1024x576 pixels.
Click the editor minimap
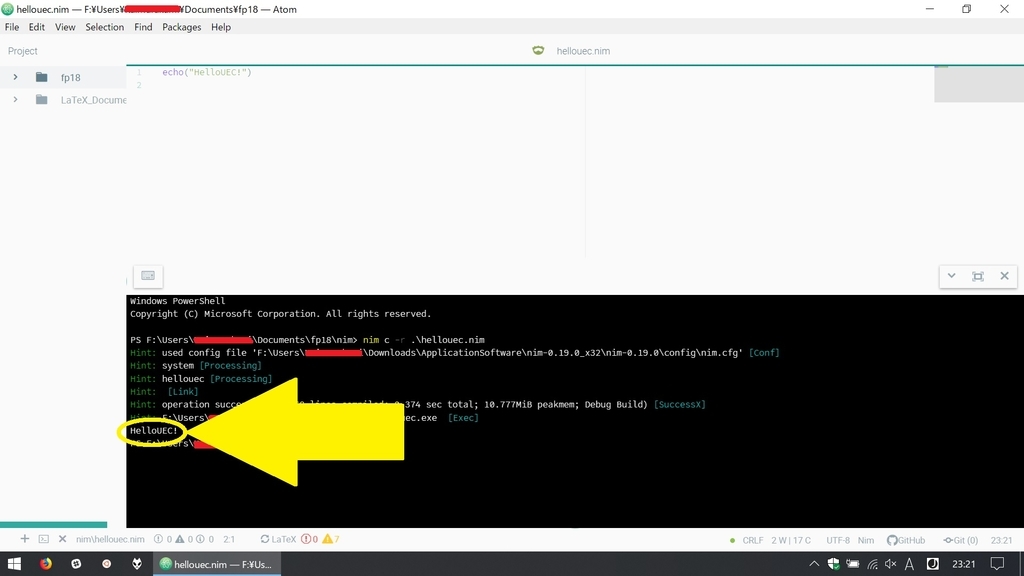pyautogui.click(x=978, y=84)
